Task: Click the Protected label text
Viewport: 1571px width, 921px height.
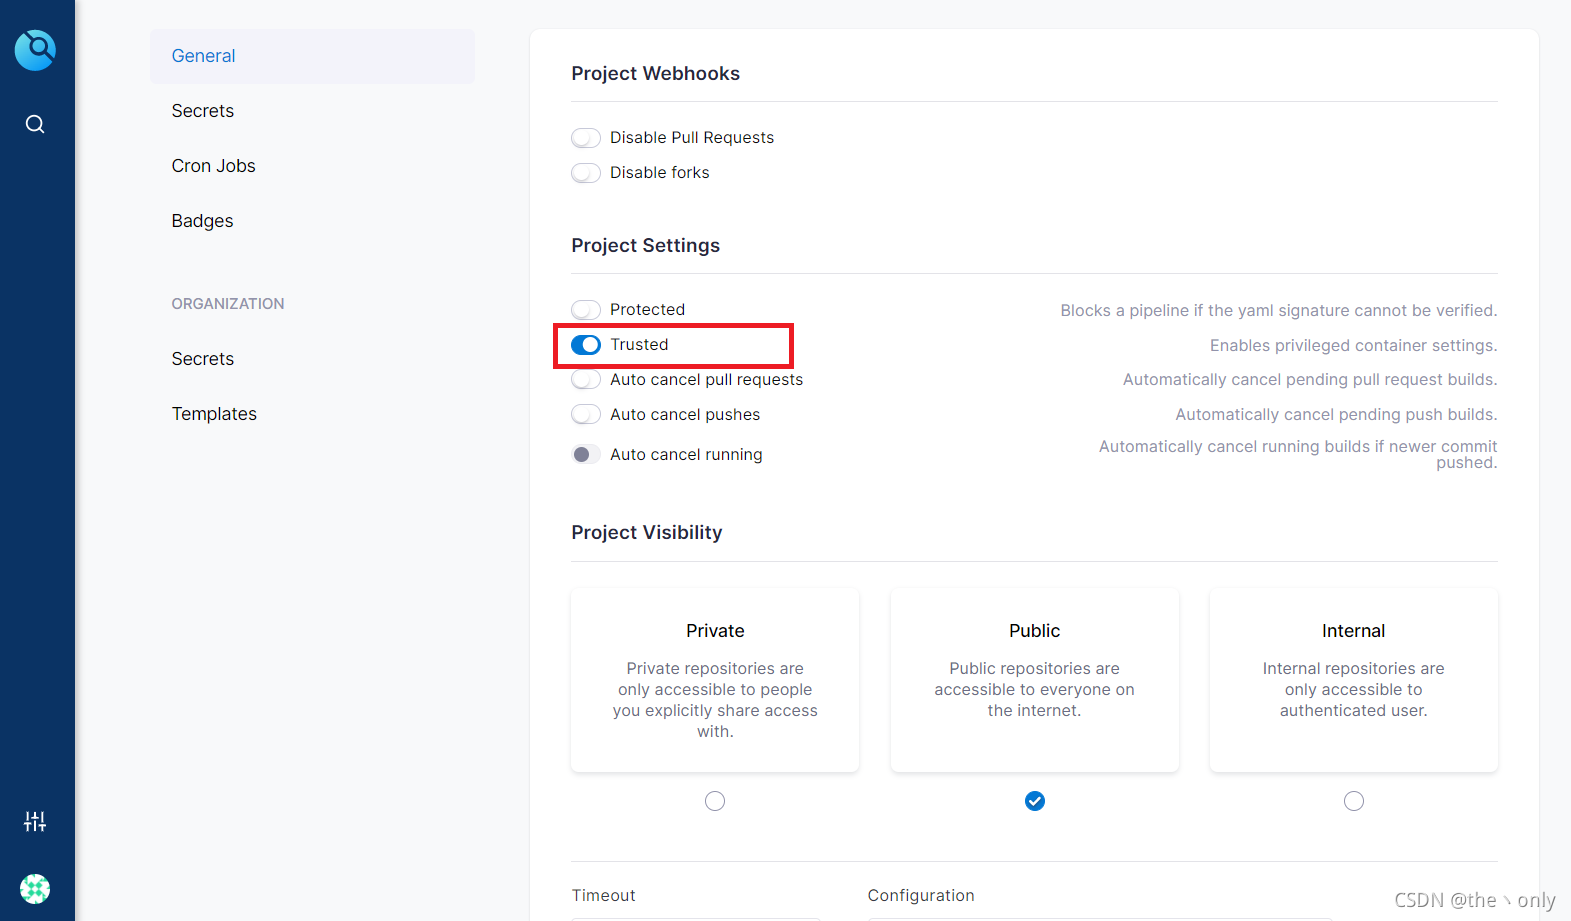Action: pos(647,310)
